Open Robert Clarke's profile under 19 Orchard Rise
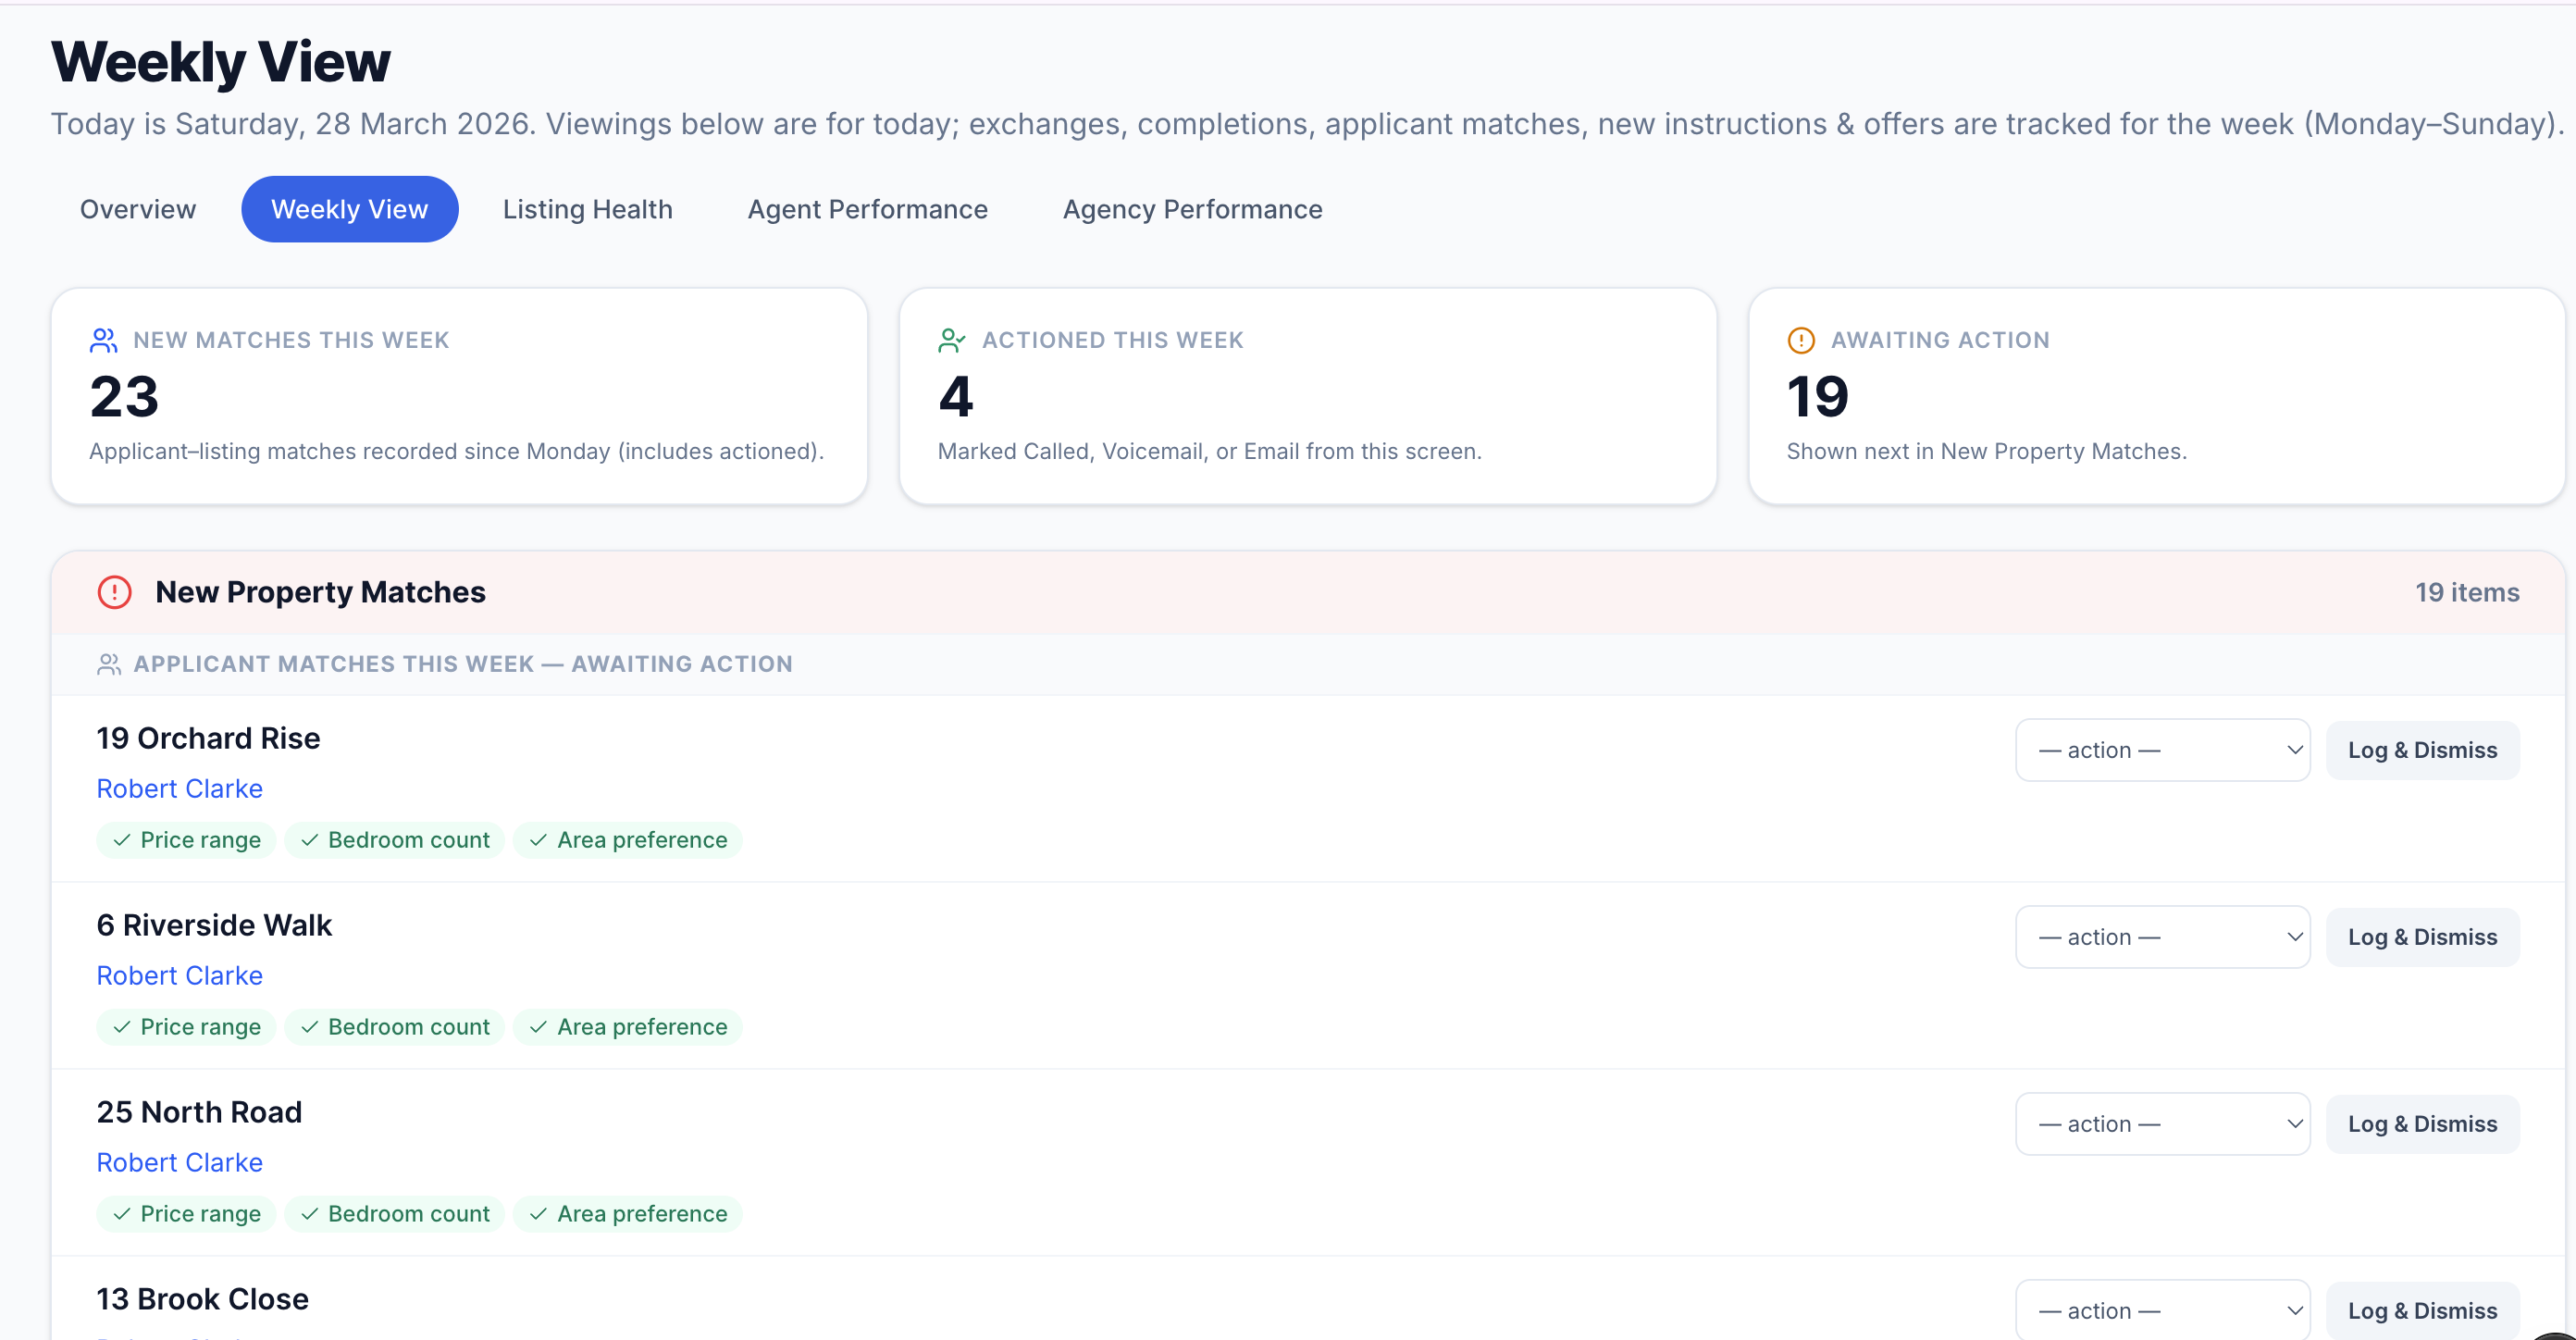 click(x=179, y=788)
